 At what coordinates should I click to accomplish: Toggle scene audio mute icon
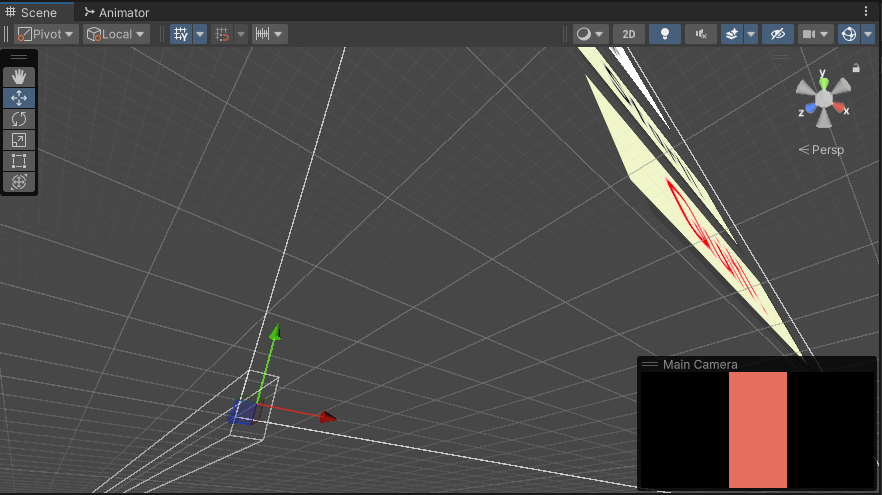(701, 34)
